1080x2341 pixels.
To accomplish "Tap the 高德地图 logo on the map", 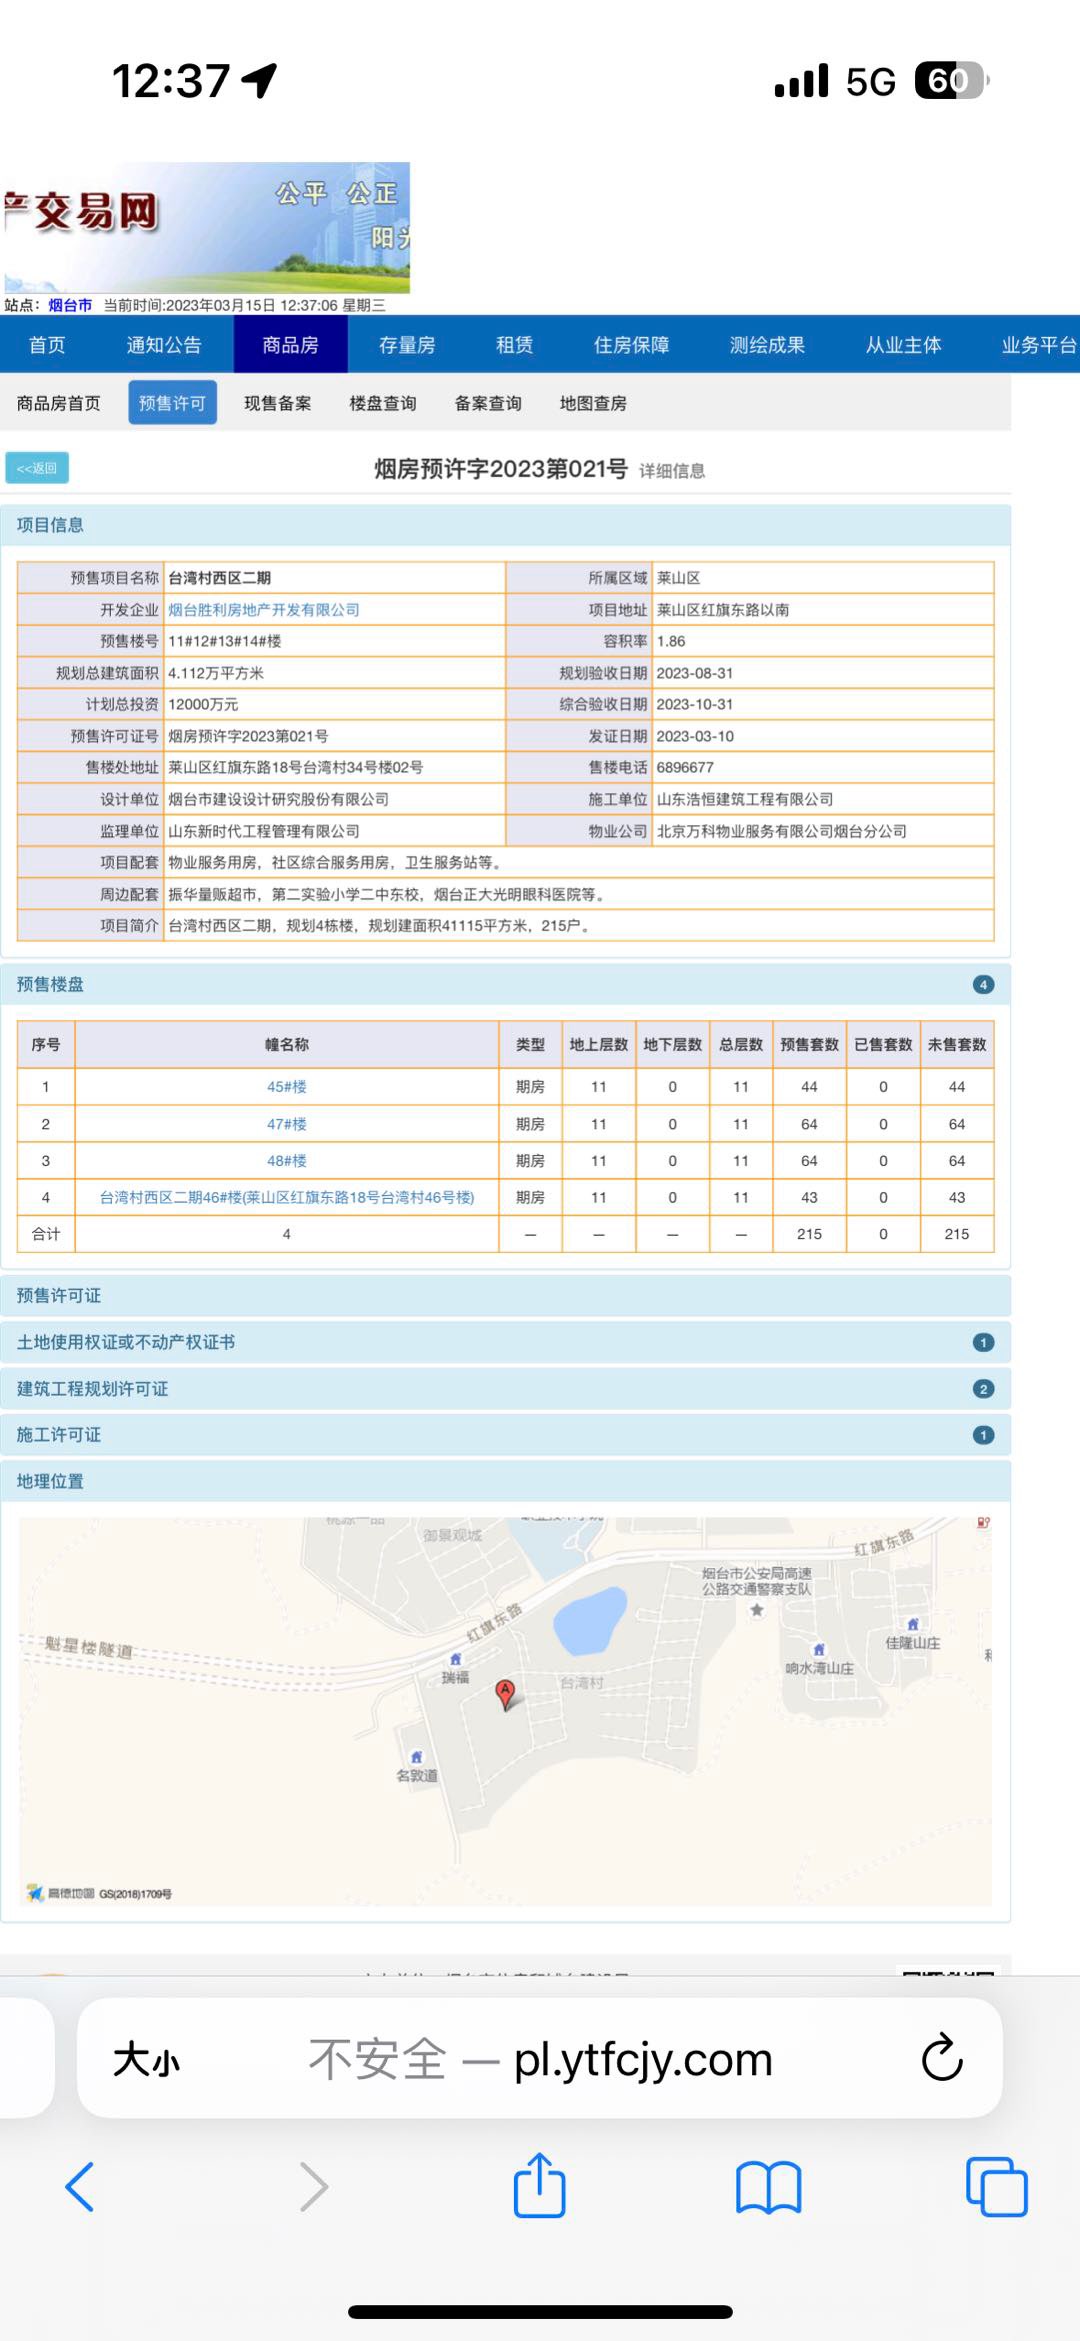I will (x=61, y=1893).
